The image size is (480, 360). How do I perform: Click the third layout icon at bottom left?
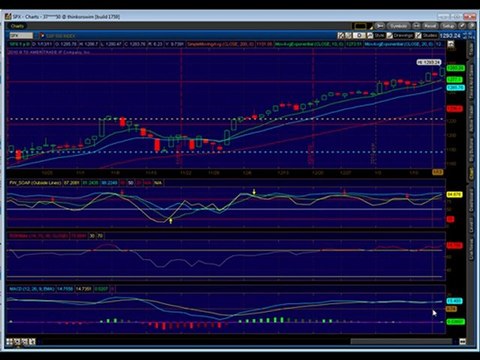25,341
